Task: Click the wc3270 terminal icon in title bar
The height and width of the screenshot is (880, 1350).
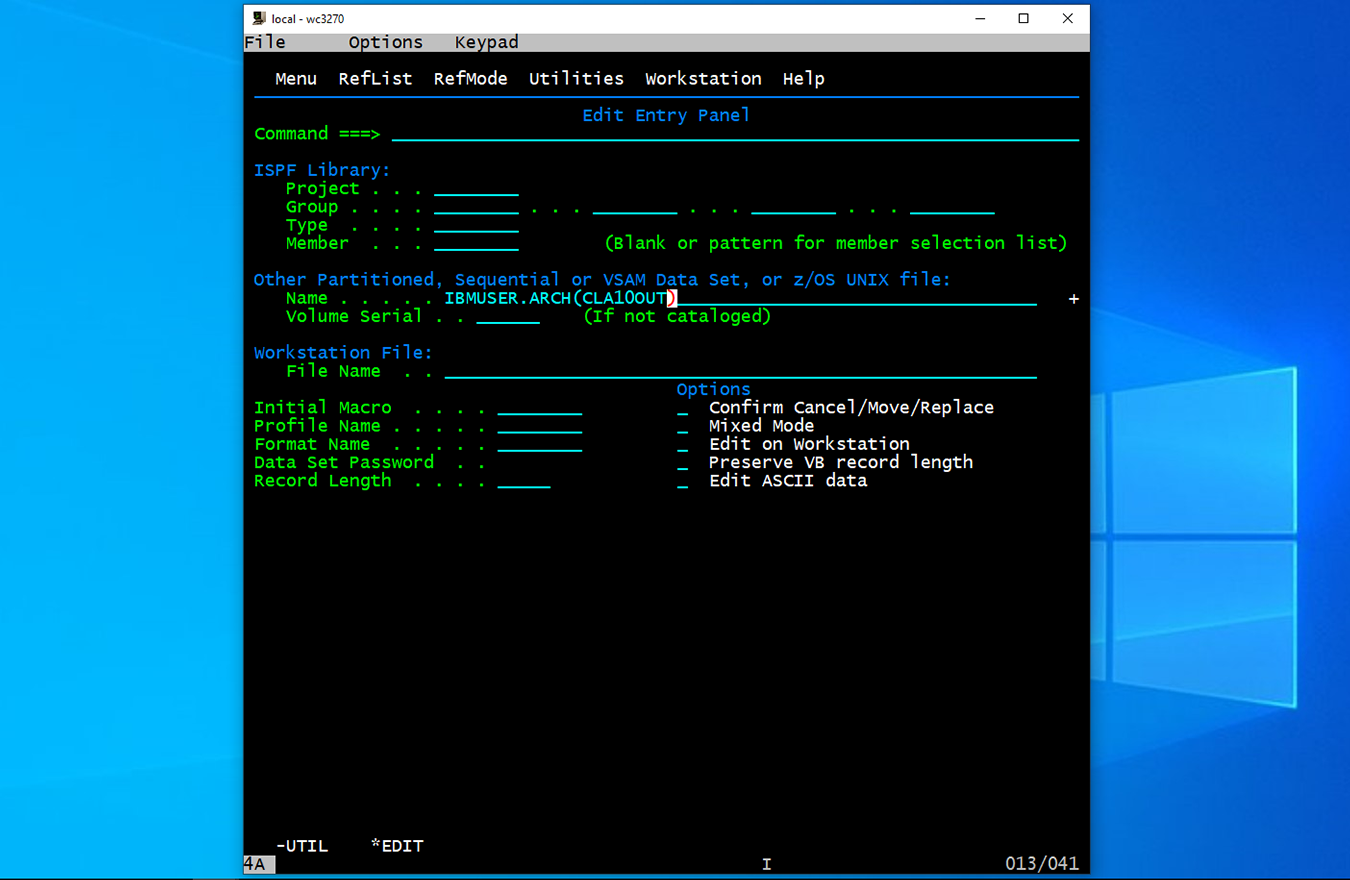Action: (259, 18)
